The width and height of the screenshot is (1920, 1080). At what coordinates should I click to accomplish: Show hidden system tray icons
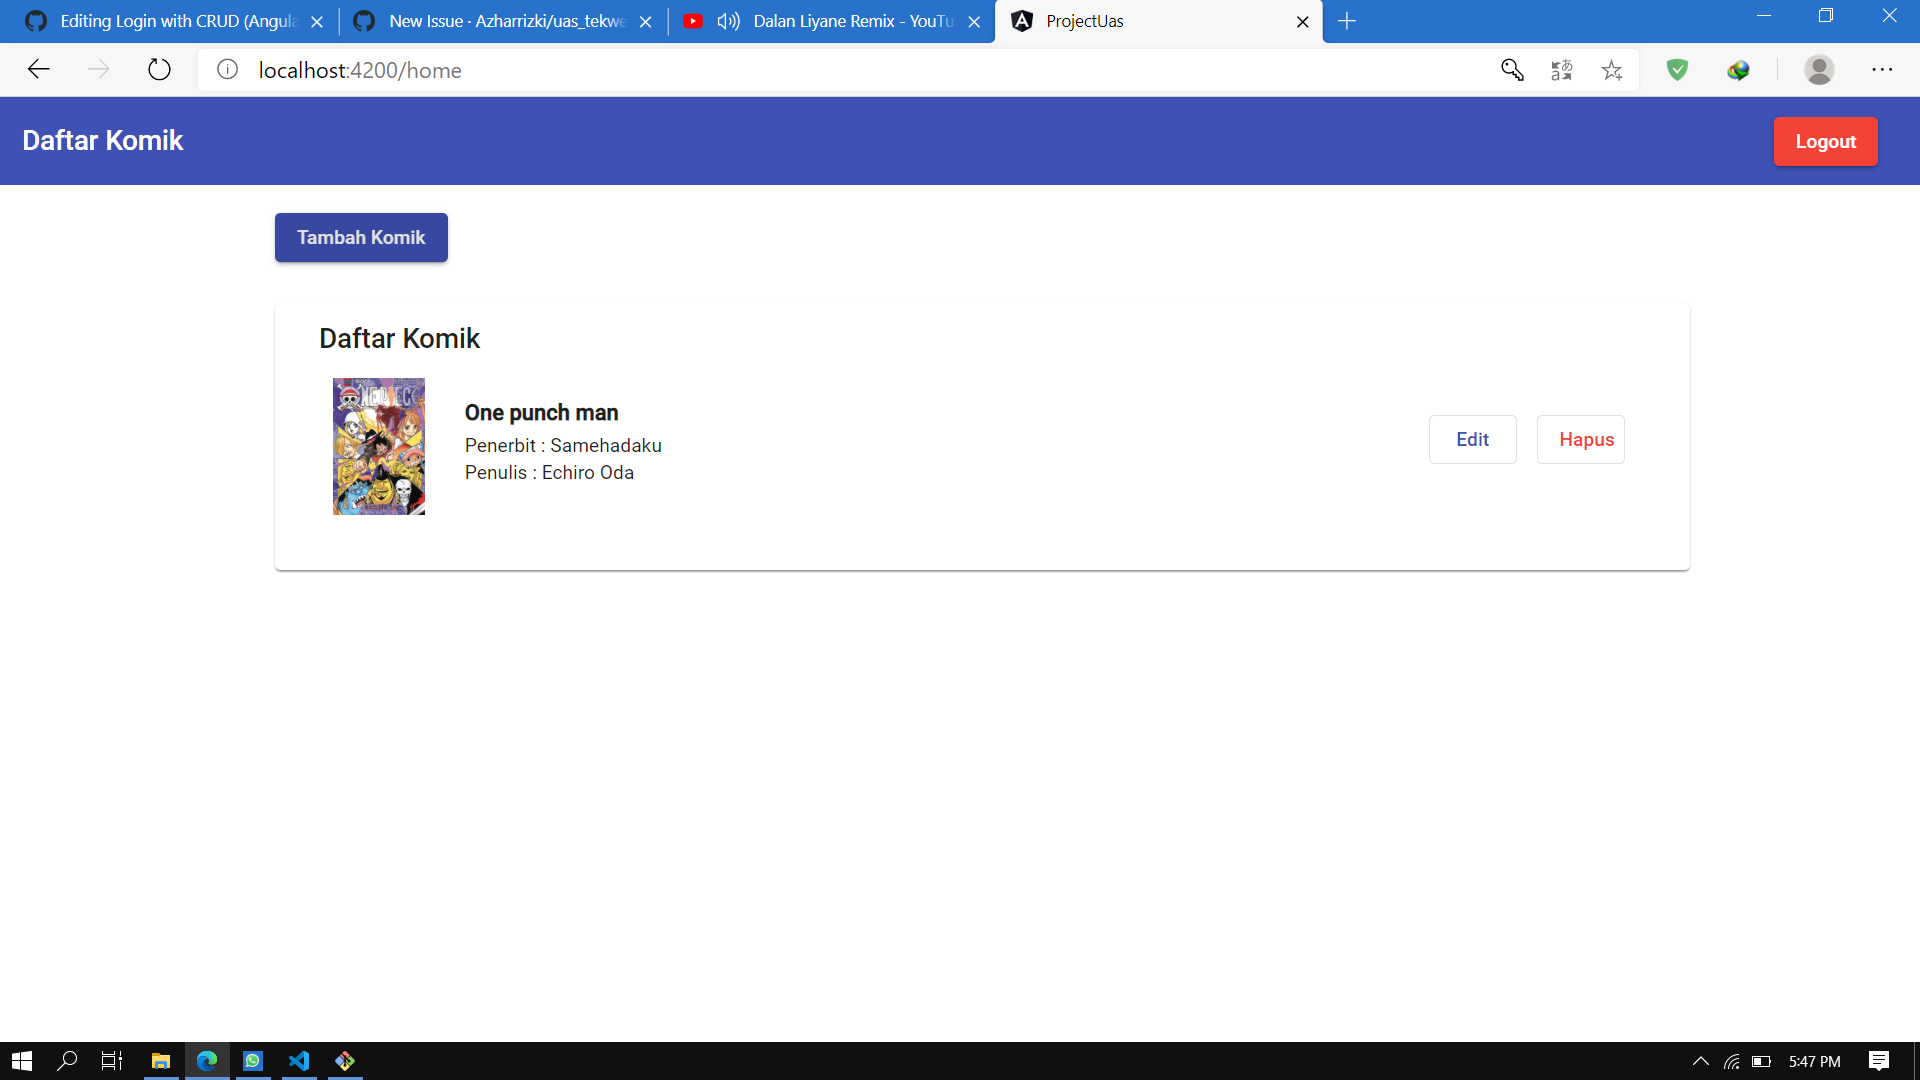(1700, 1061)
